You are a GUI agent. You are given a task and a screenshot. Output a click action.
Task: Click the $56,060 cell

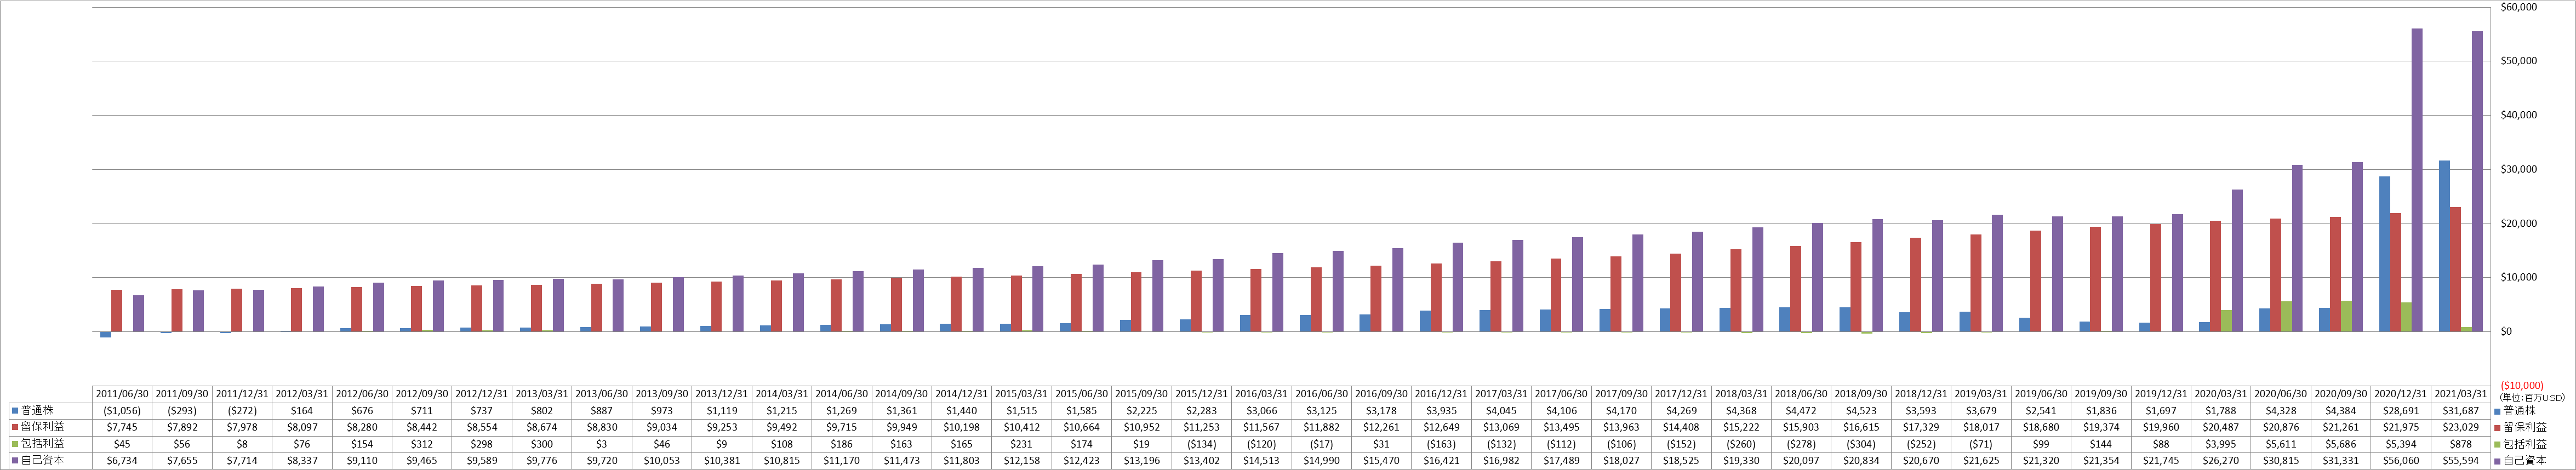coord(2401,461)
